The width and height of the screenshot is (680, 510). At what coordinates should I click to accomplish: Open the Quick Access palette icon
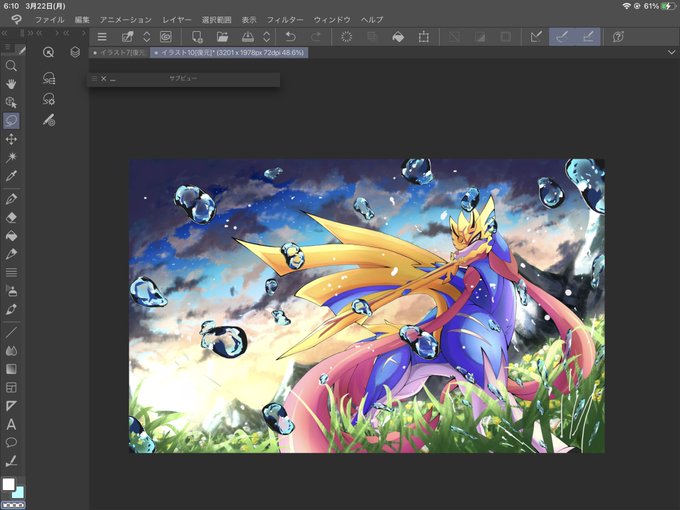click(x=49, y=52)
